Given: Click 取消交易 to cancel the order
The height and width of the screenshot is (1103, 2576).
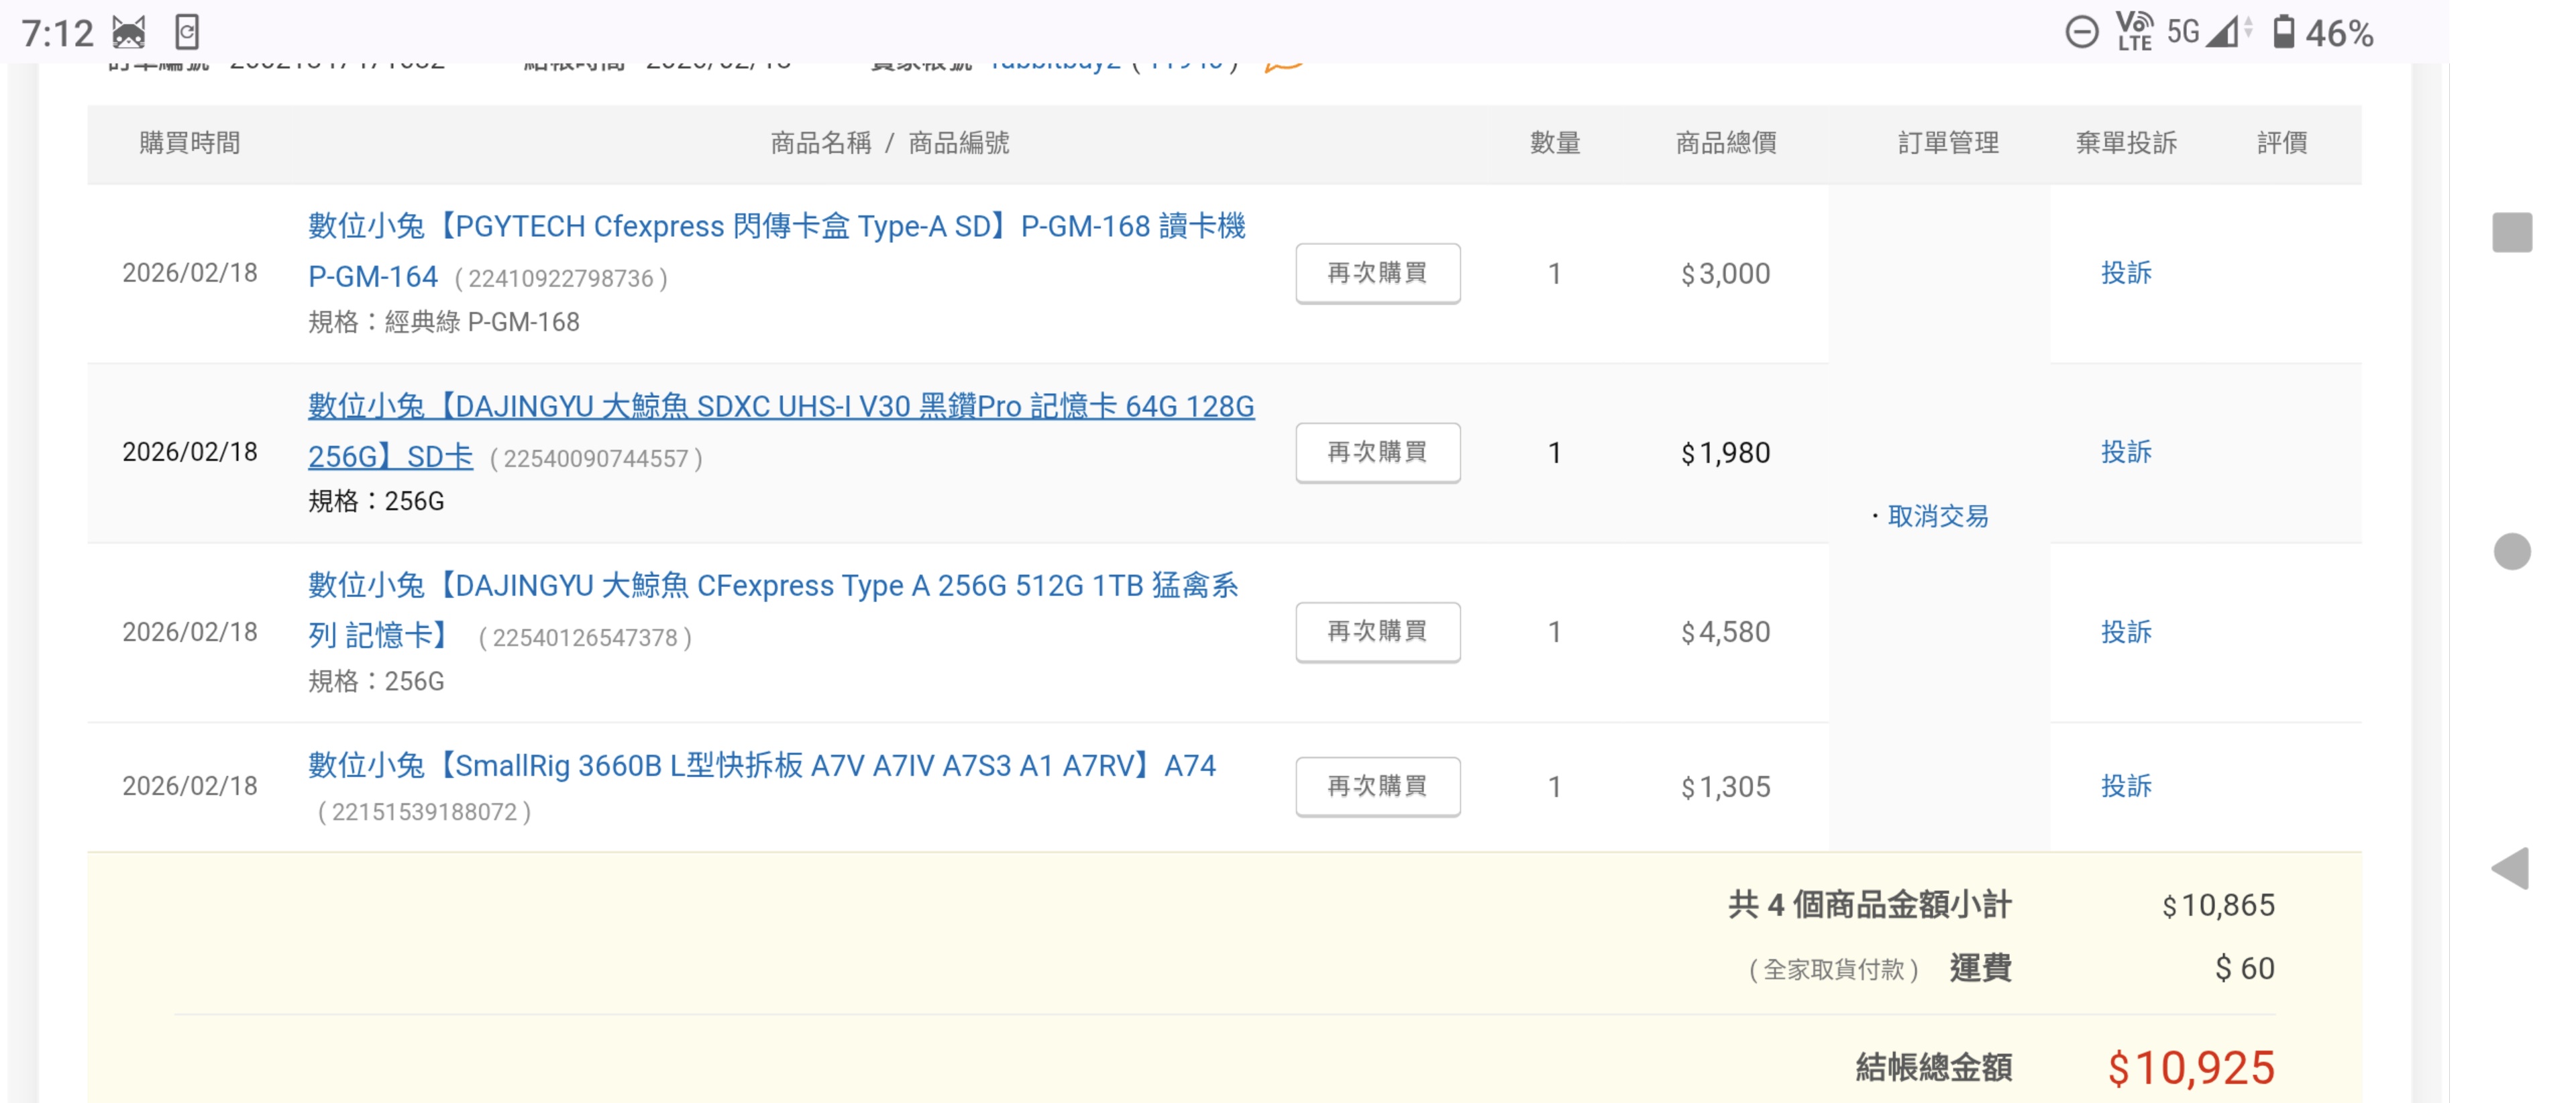Looking at the screenshot, I should 1937,516.
